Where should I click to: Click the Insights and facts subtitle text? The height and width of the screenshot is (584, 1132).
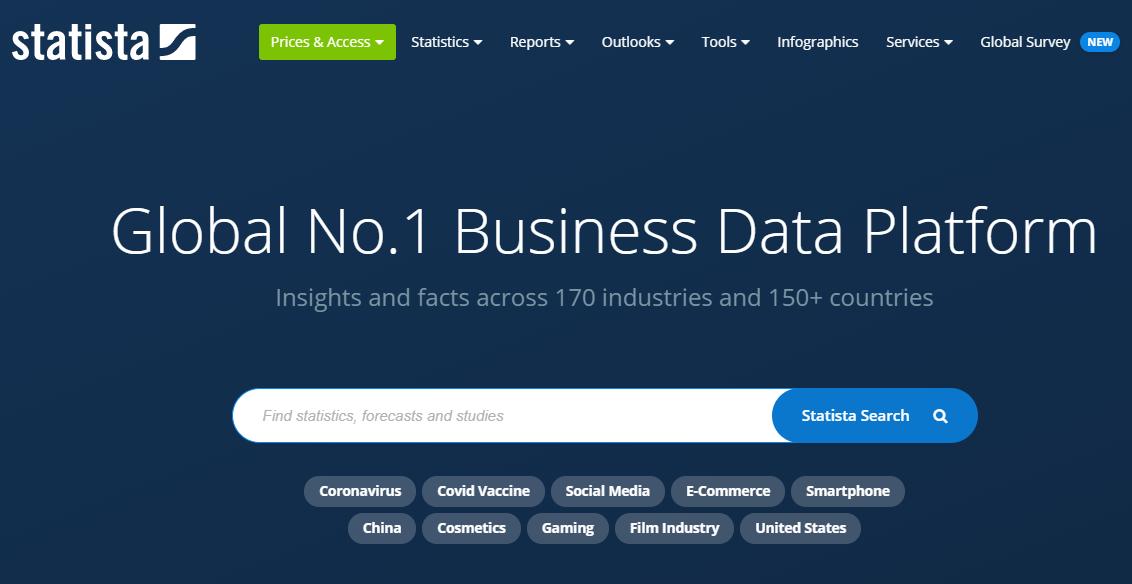(x=604, y=297)
